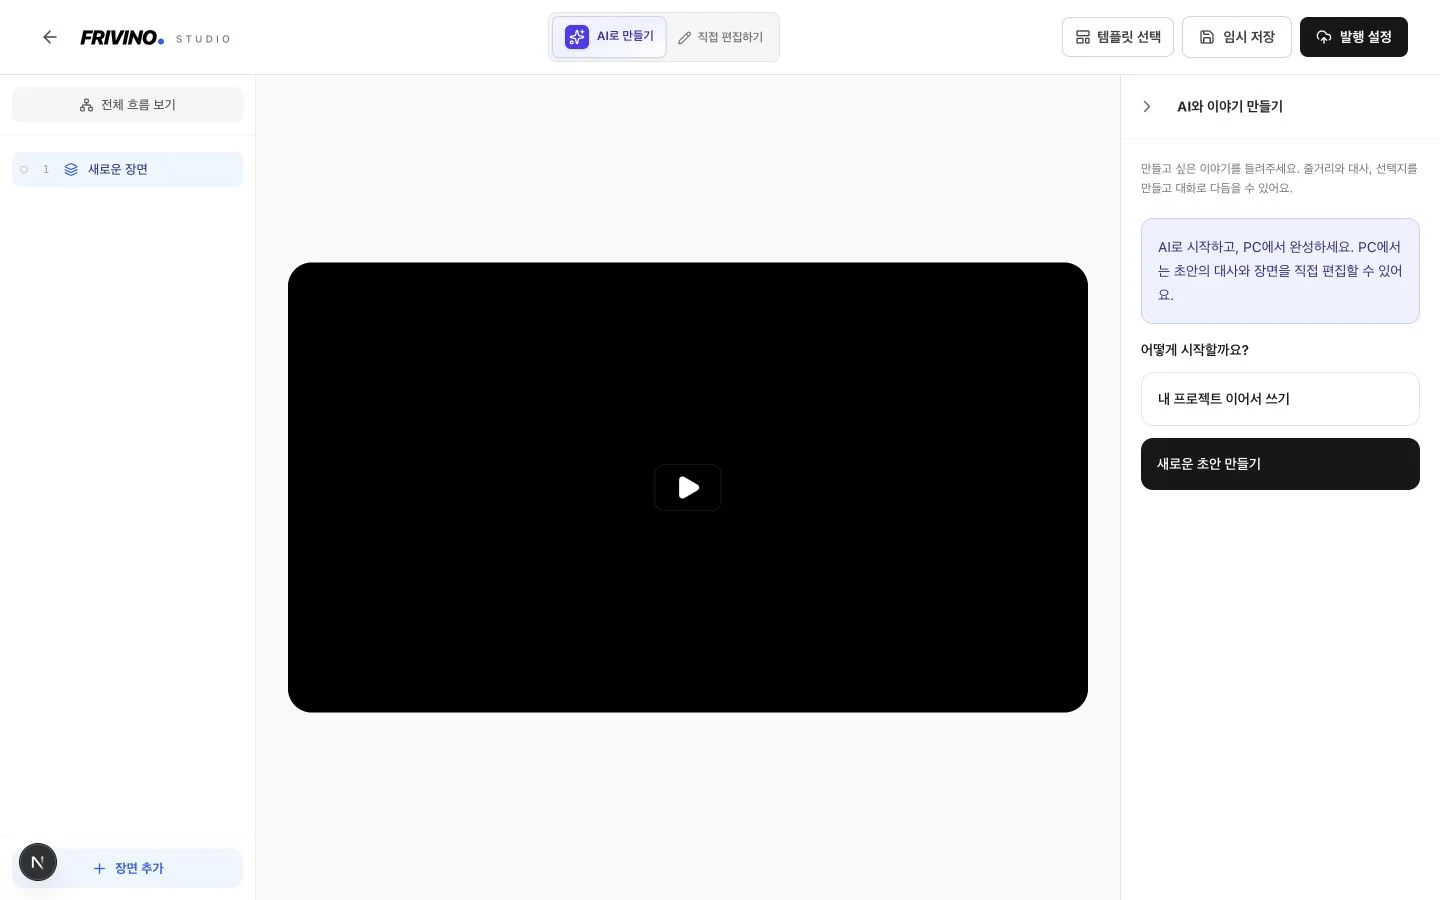Toggle the circle marker on scene 1
Screen dimensions: 1440x900
pyautogui.click(x=24, y=170)
